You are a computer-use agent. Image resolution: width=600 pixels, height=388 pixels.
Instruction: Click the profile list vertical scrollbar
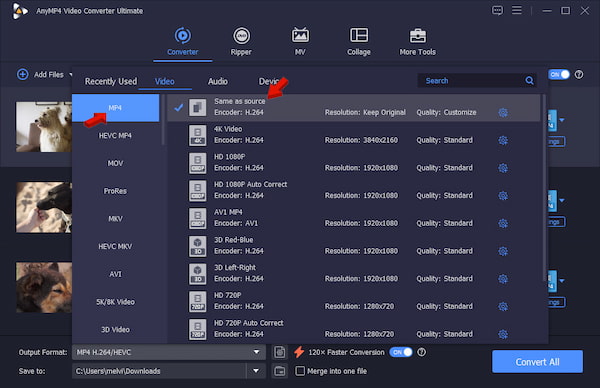tap(544, 187)
